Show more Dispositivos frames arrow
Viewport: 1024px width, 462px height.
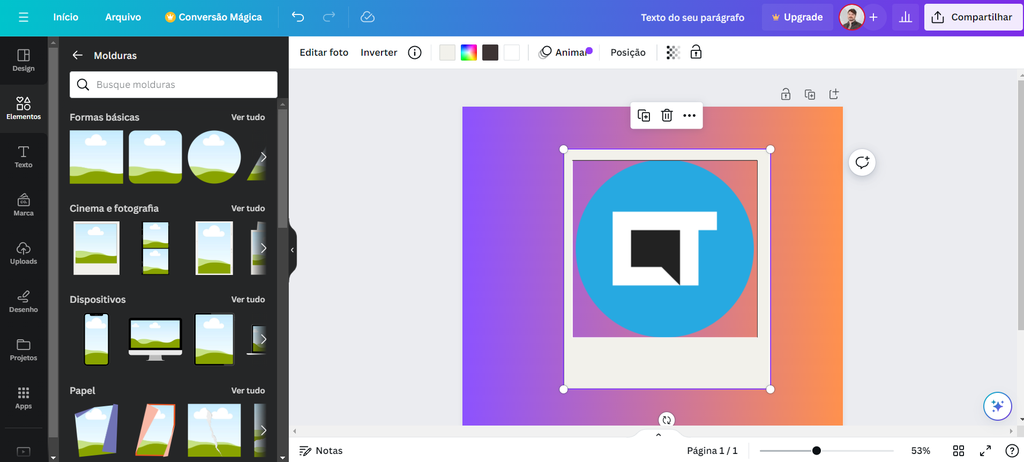[263, 339]
